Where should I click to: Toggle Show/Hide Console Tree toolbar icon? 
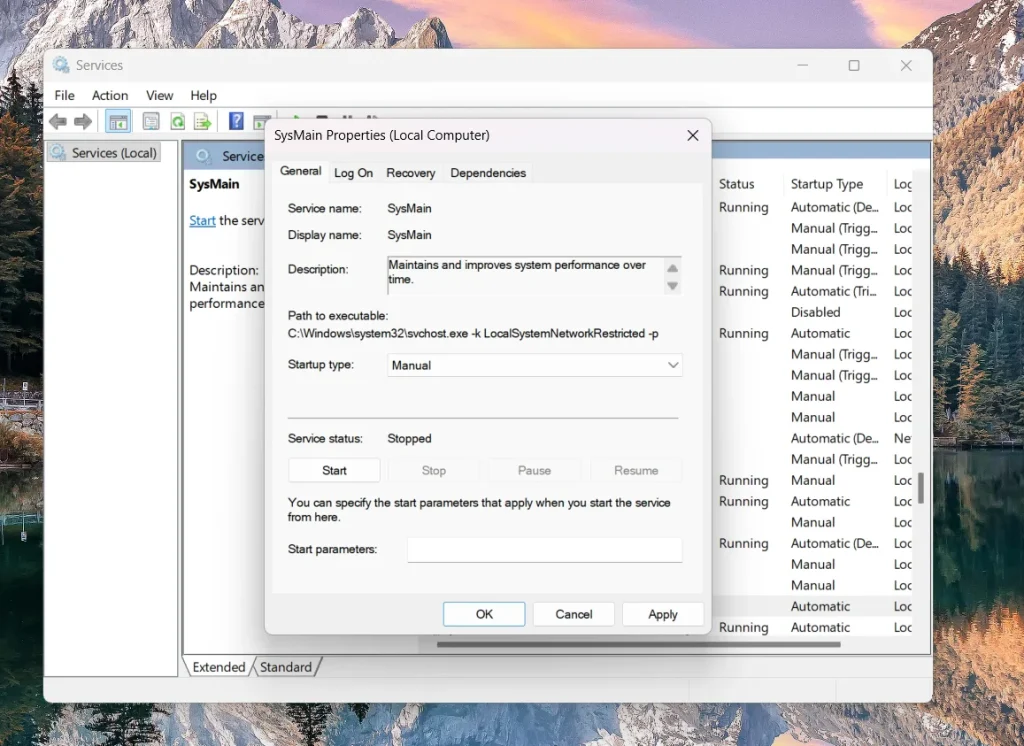tap(118, 122)
